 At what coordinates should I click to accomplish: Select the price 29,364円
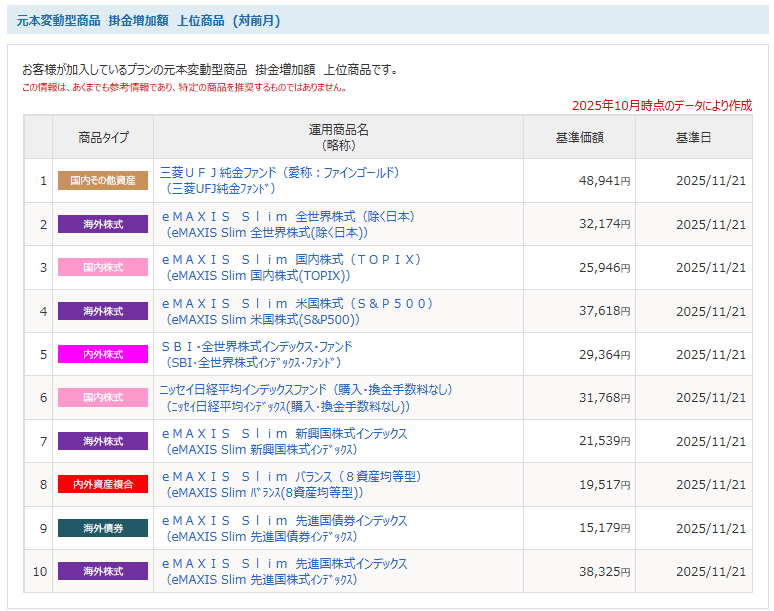click(604, 354)
